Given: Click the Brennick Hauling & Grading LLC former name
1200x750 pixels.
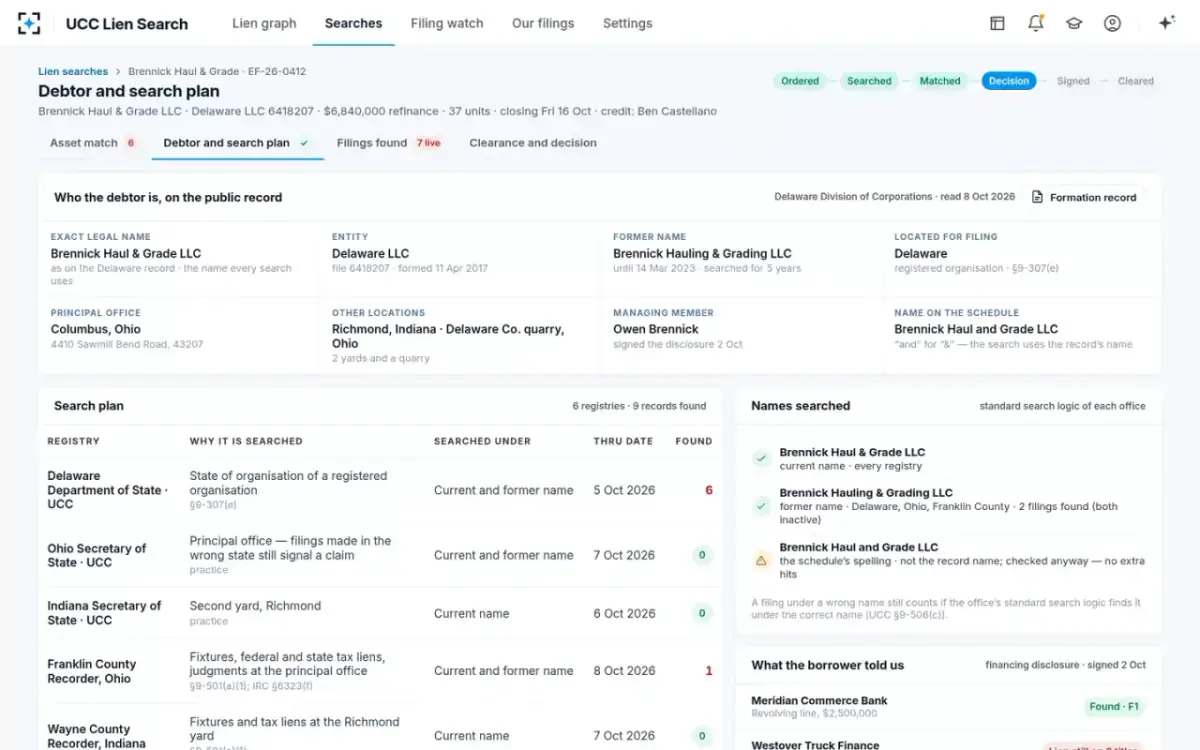Looking at the screenshot, I should coord(702,253).
